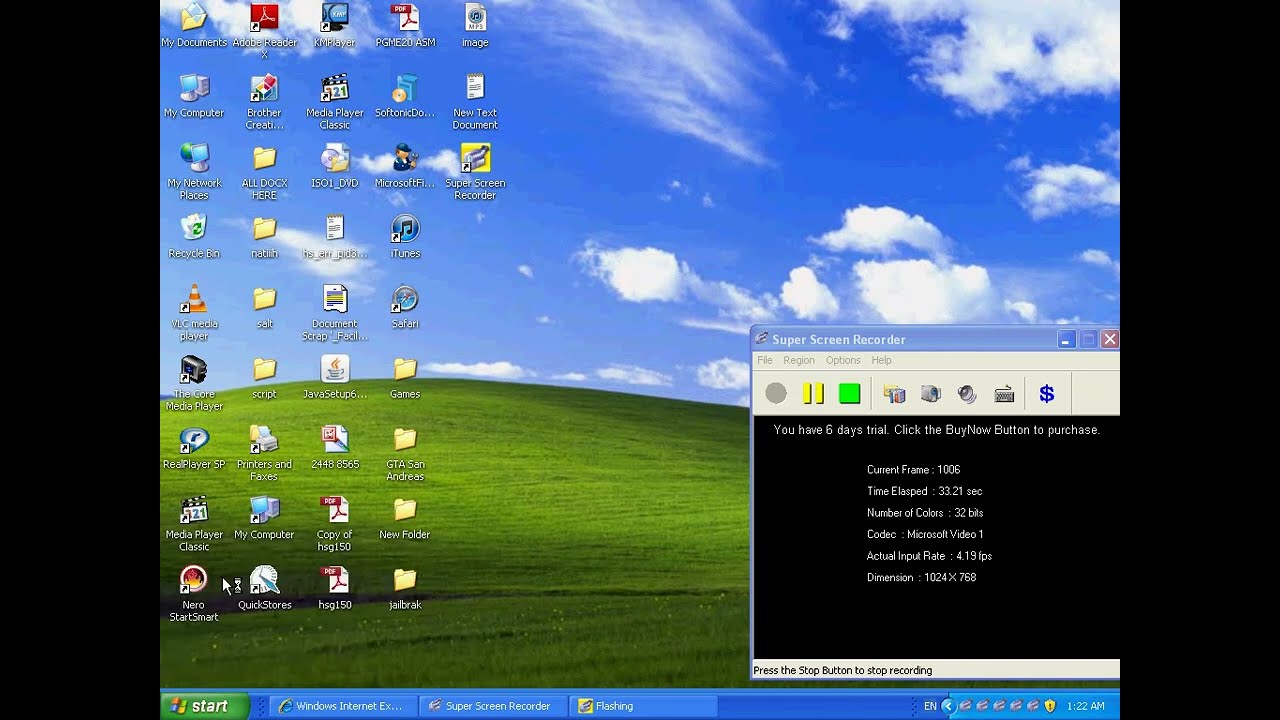
Task: Pause recording with the yellow pause button
Action: point(813,394)
